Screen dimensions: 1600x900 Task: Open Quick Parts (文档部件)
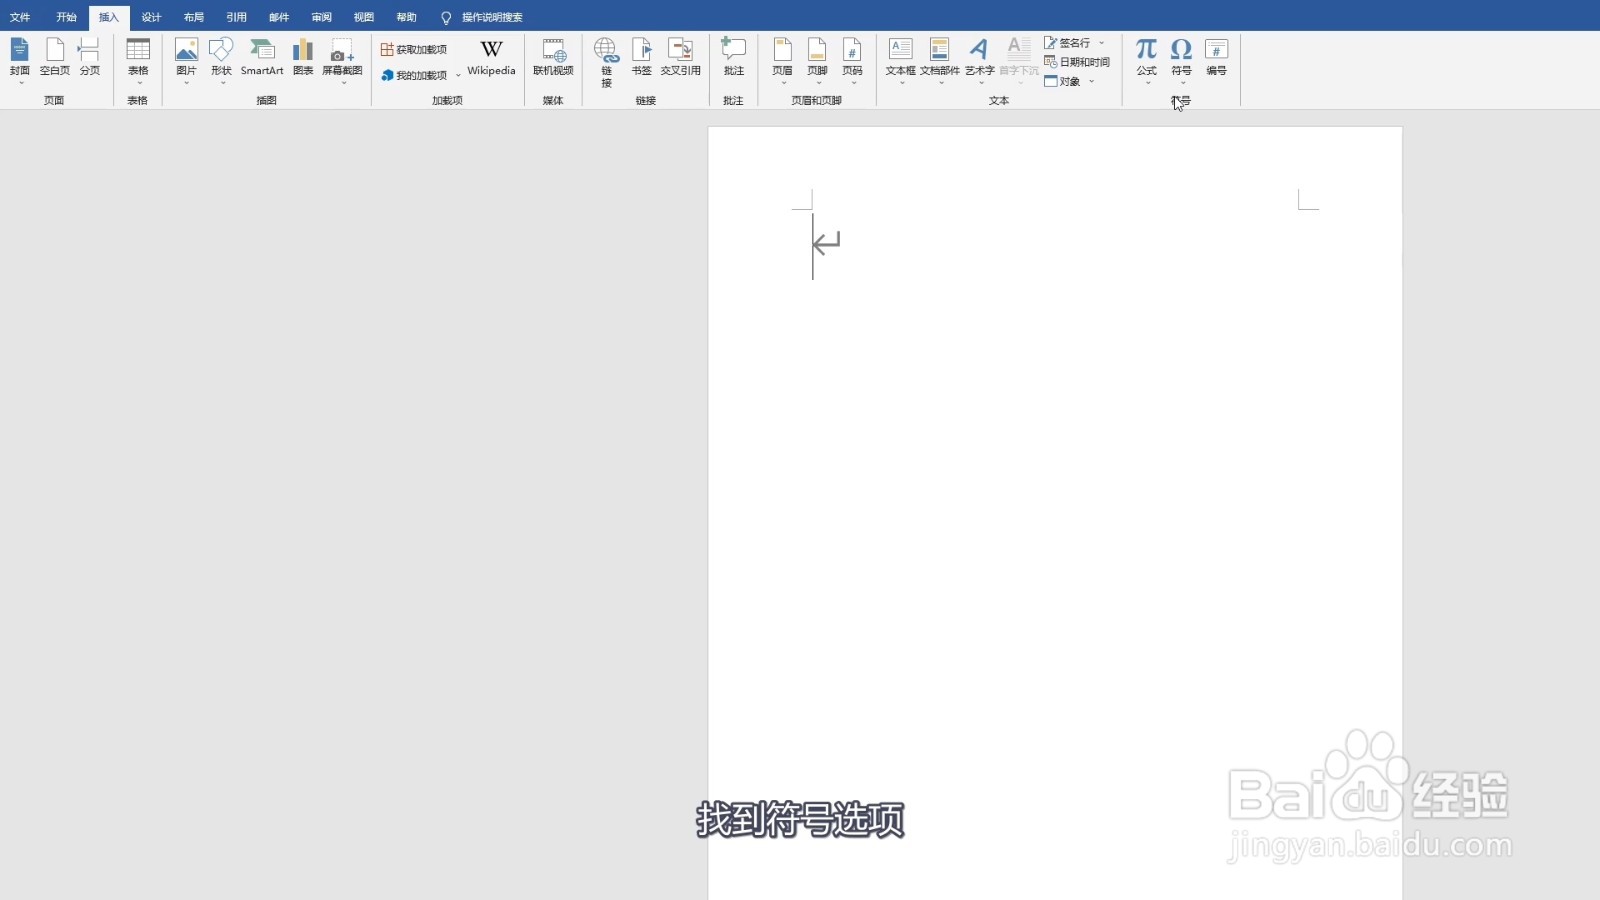(939, 60)
